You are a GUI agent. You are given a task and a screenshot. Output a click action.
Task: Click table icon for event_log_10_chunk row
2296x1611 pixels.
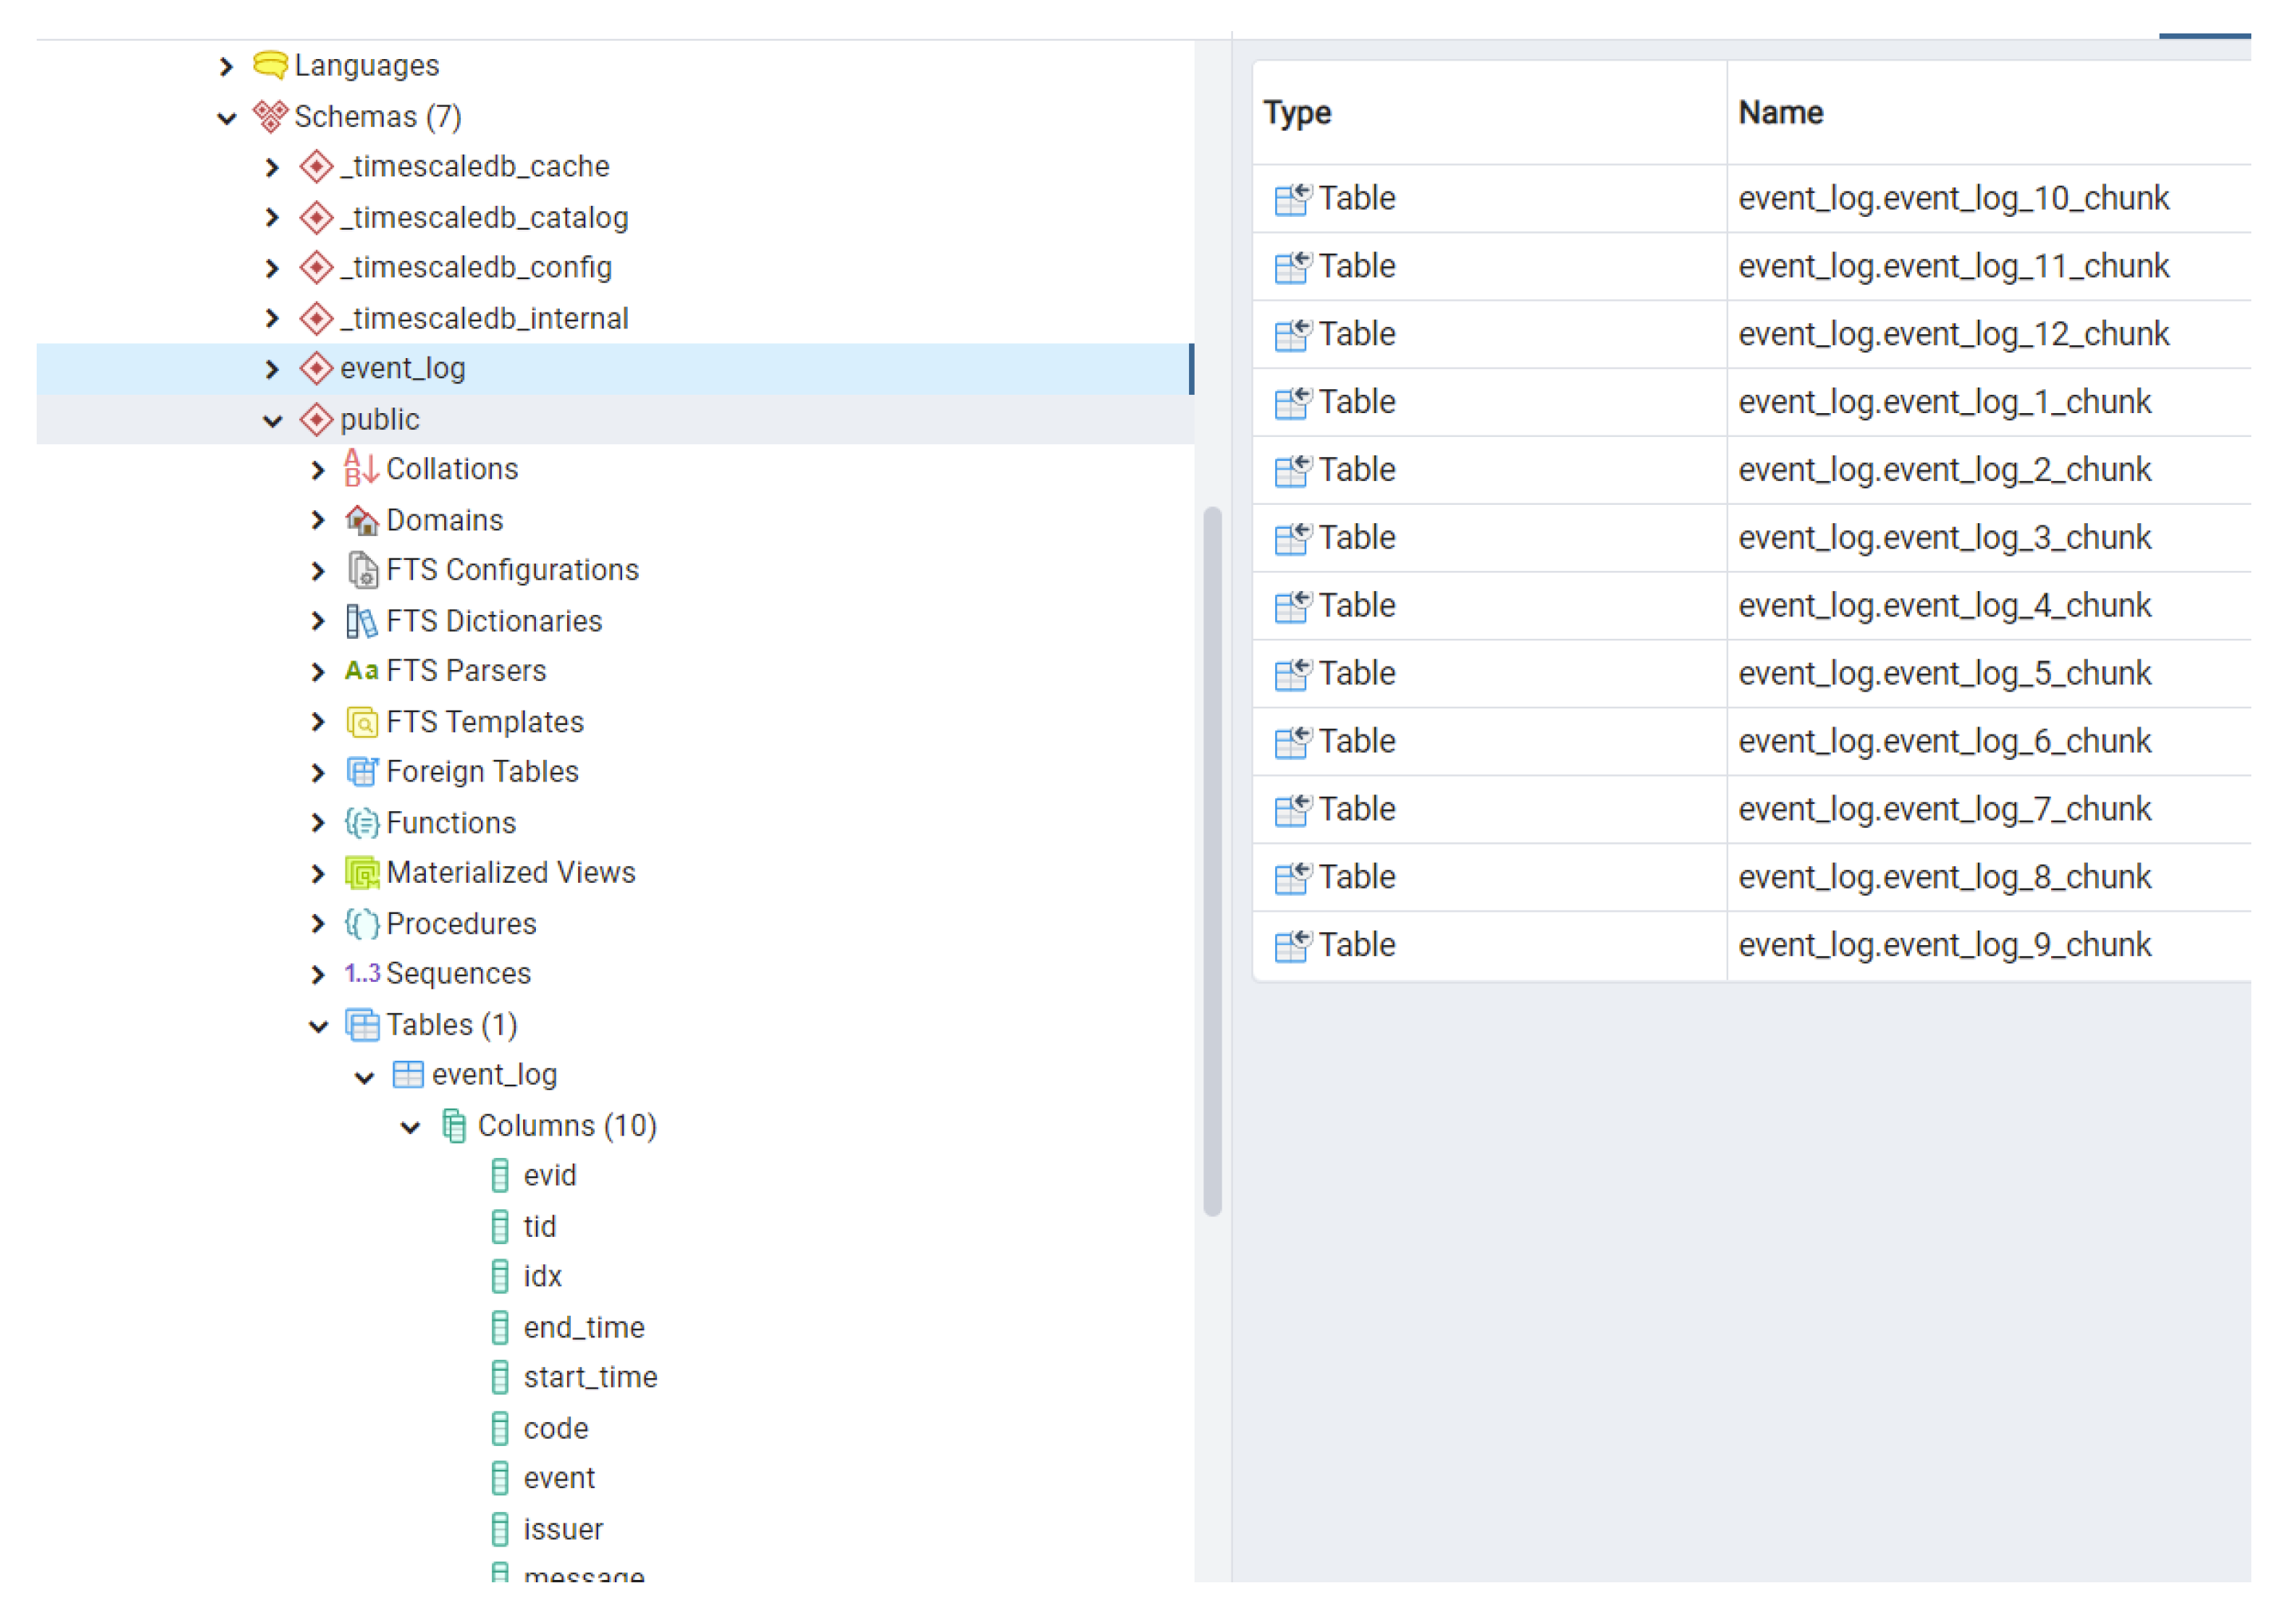click(x=1291, y=199)
